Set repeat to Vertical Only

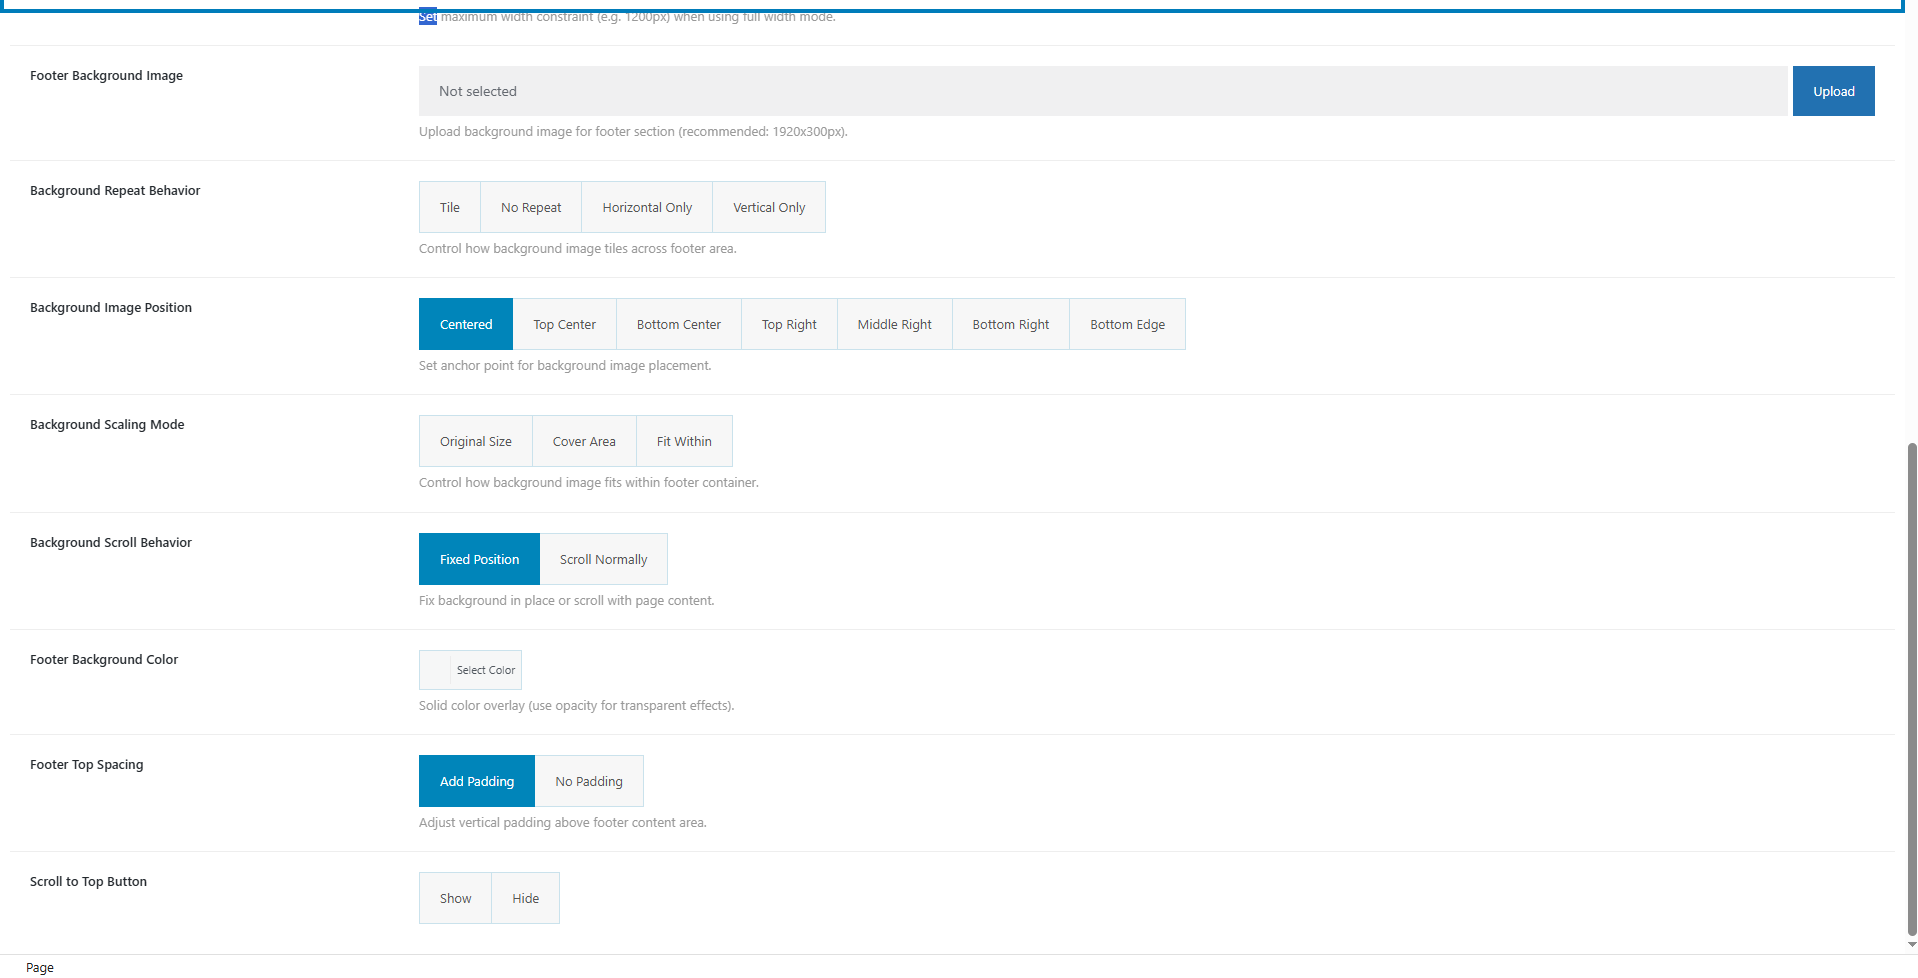[768, 207]
